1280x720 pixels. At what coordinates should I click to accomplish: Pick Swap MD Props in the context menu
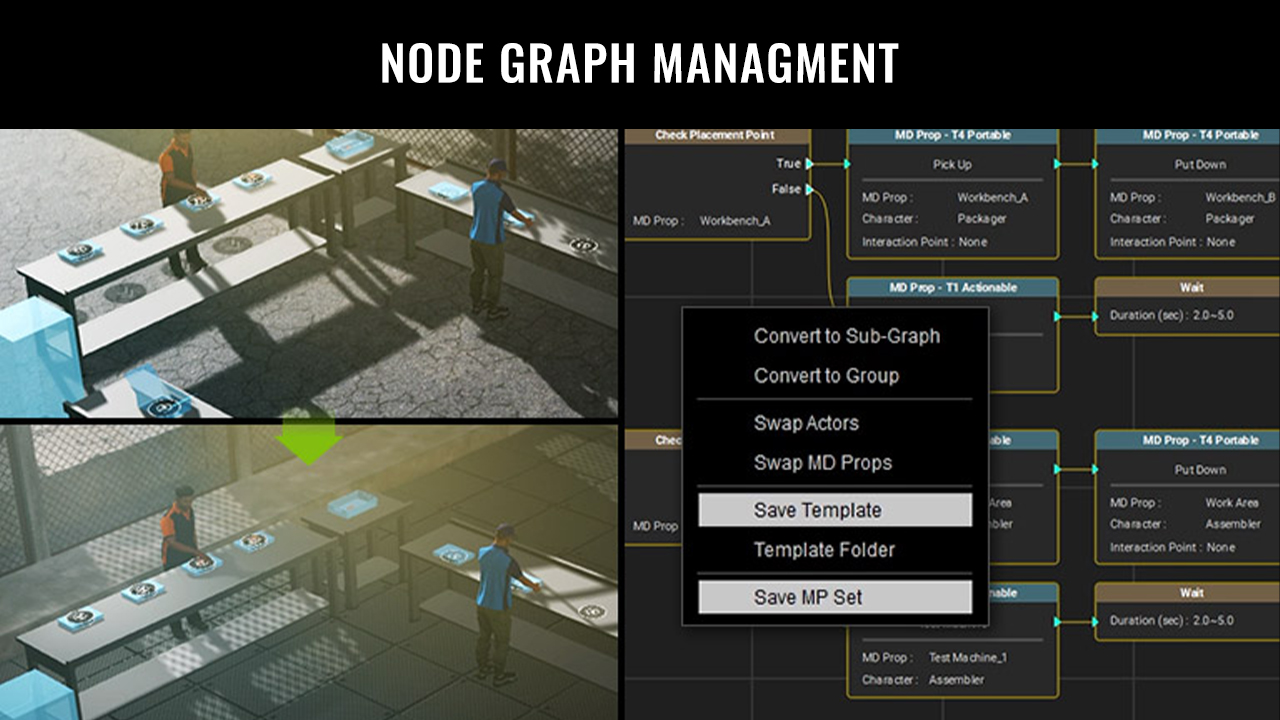pyautogui.click(x=822, y=463)
